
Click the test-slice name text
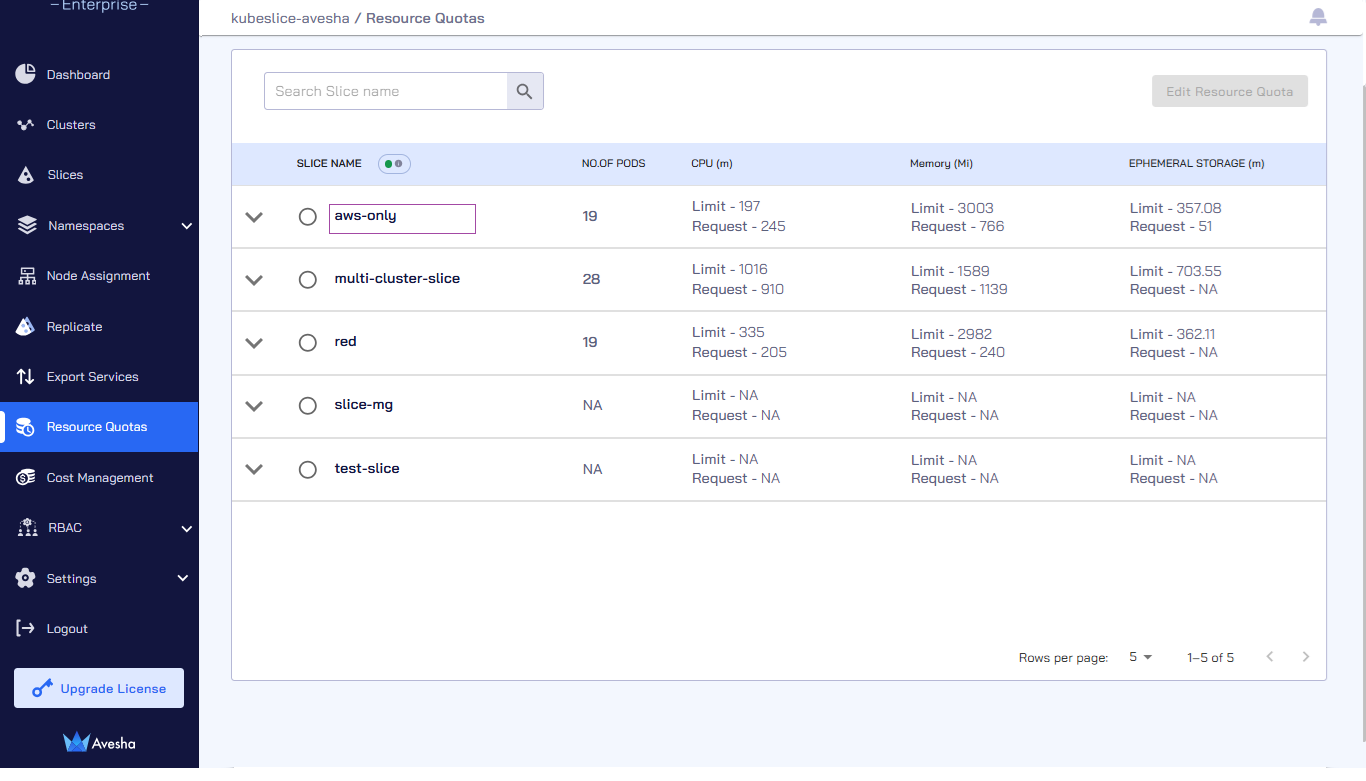tap(367, 468)
